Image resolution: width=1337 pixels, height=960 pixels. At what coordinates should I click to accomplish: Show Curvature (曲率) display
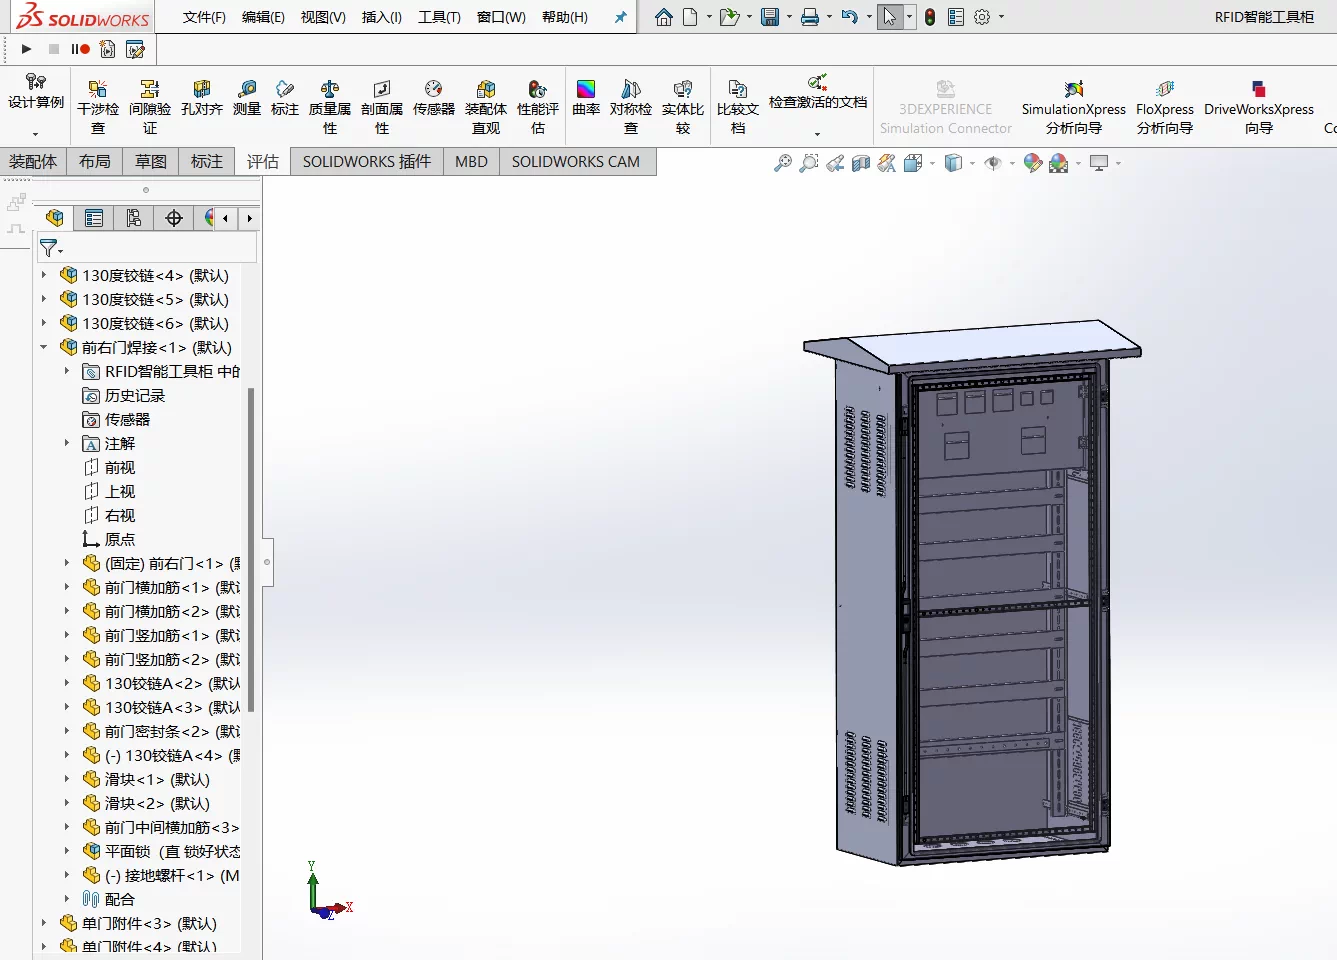tap(586, 98)
